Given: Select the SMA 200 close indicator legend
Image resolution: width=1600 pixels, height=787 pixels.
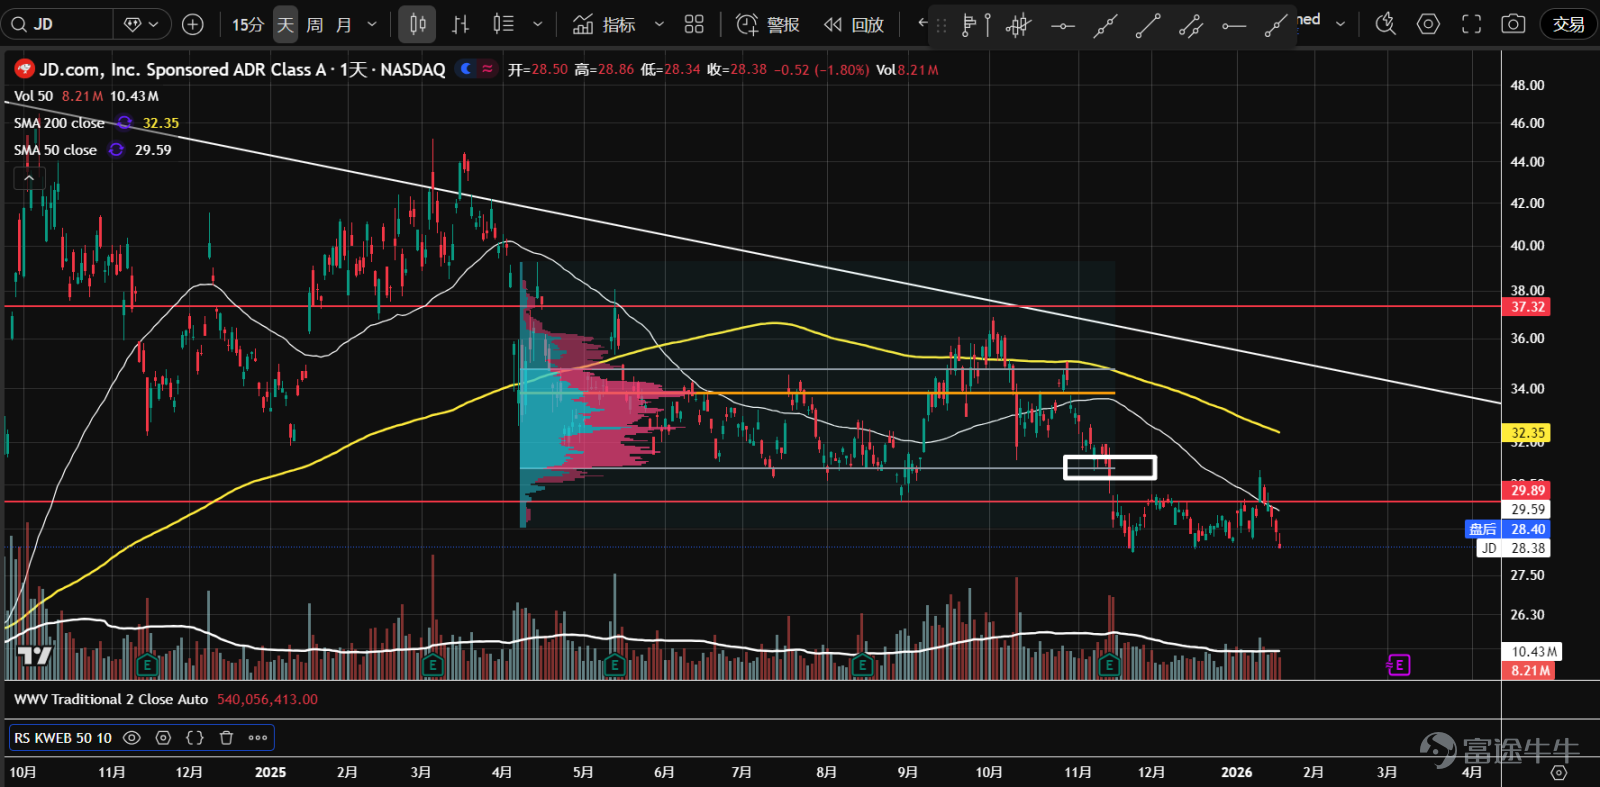Looking at the screenshot, I should (59, 123).
